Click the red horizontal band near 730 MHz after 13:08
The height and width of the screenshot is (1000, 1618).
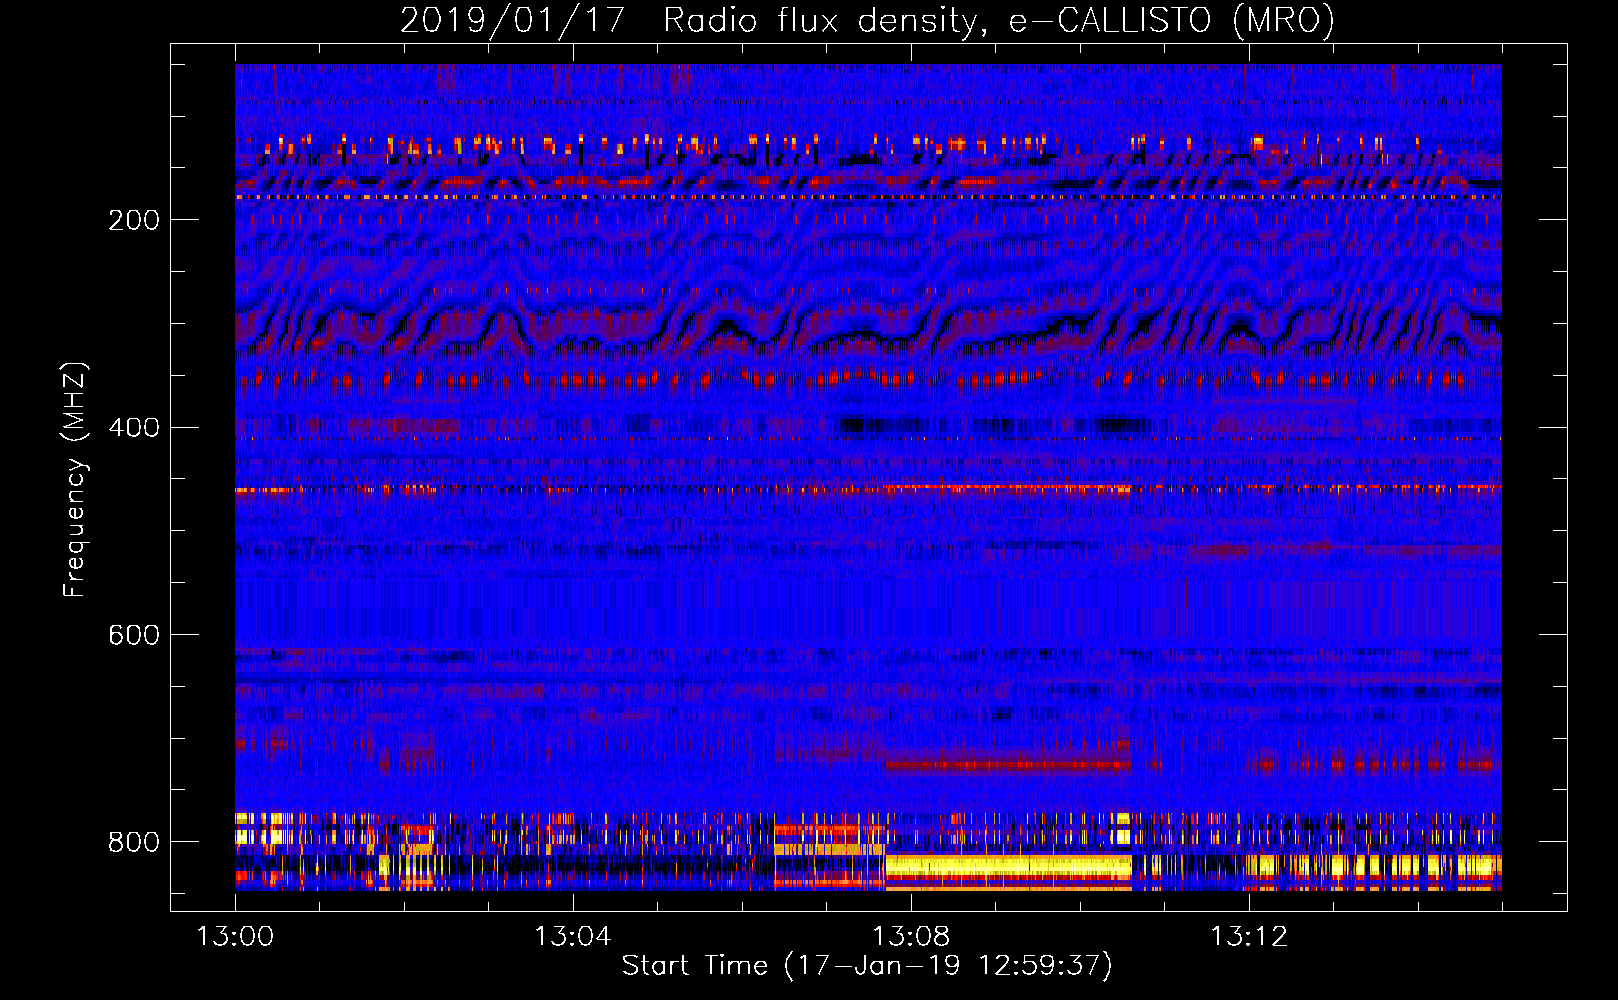(1008, 765)
